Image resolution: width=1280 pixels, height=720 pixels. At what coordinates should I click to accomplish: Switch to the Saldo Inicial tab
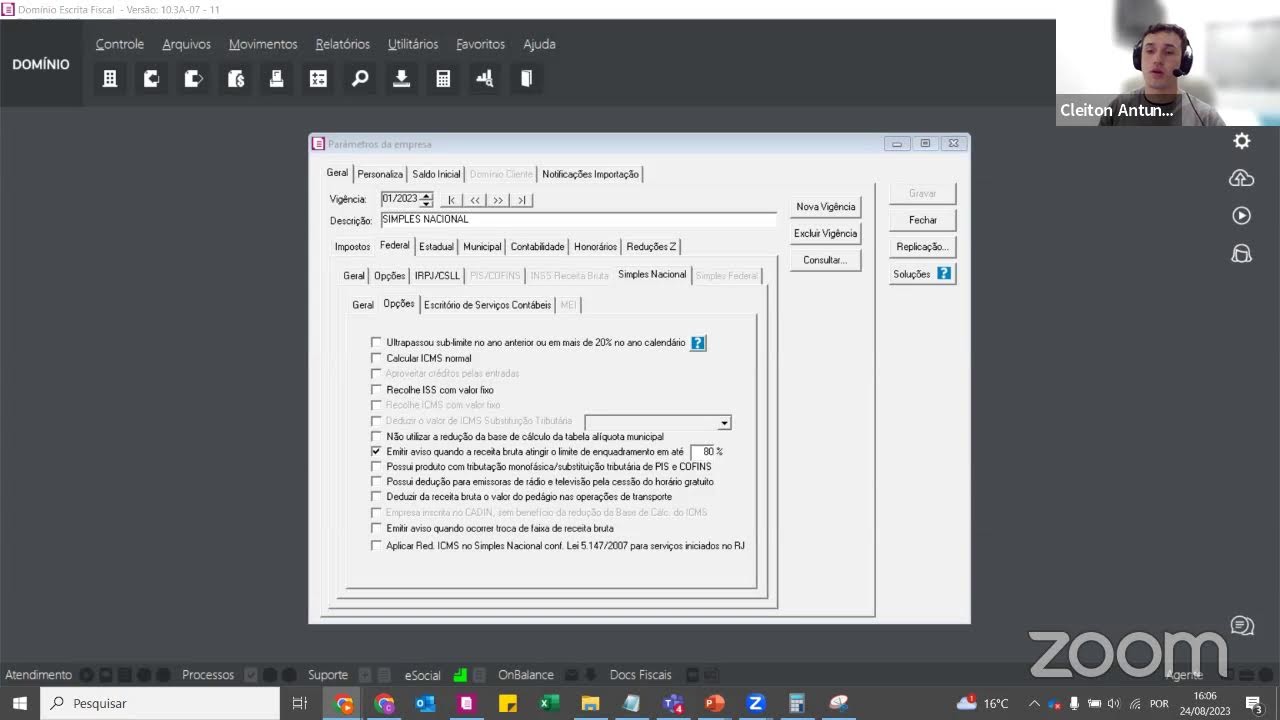436,174
